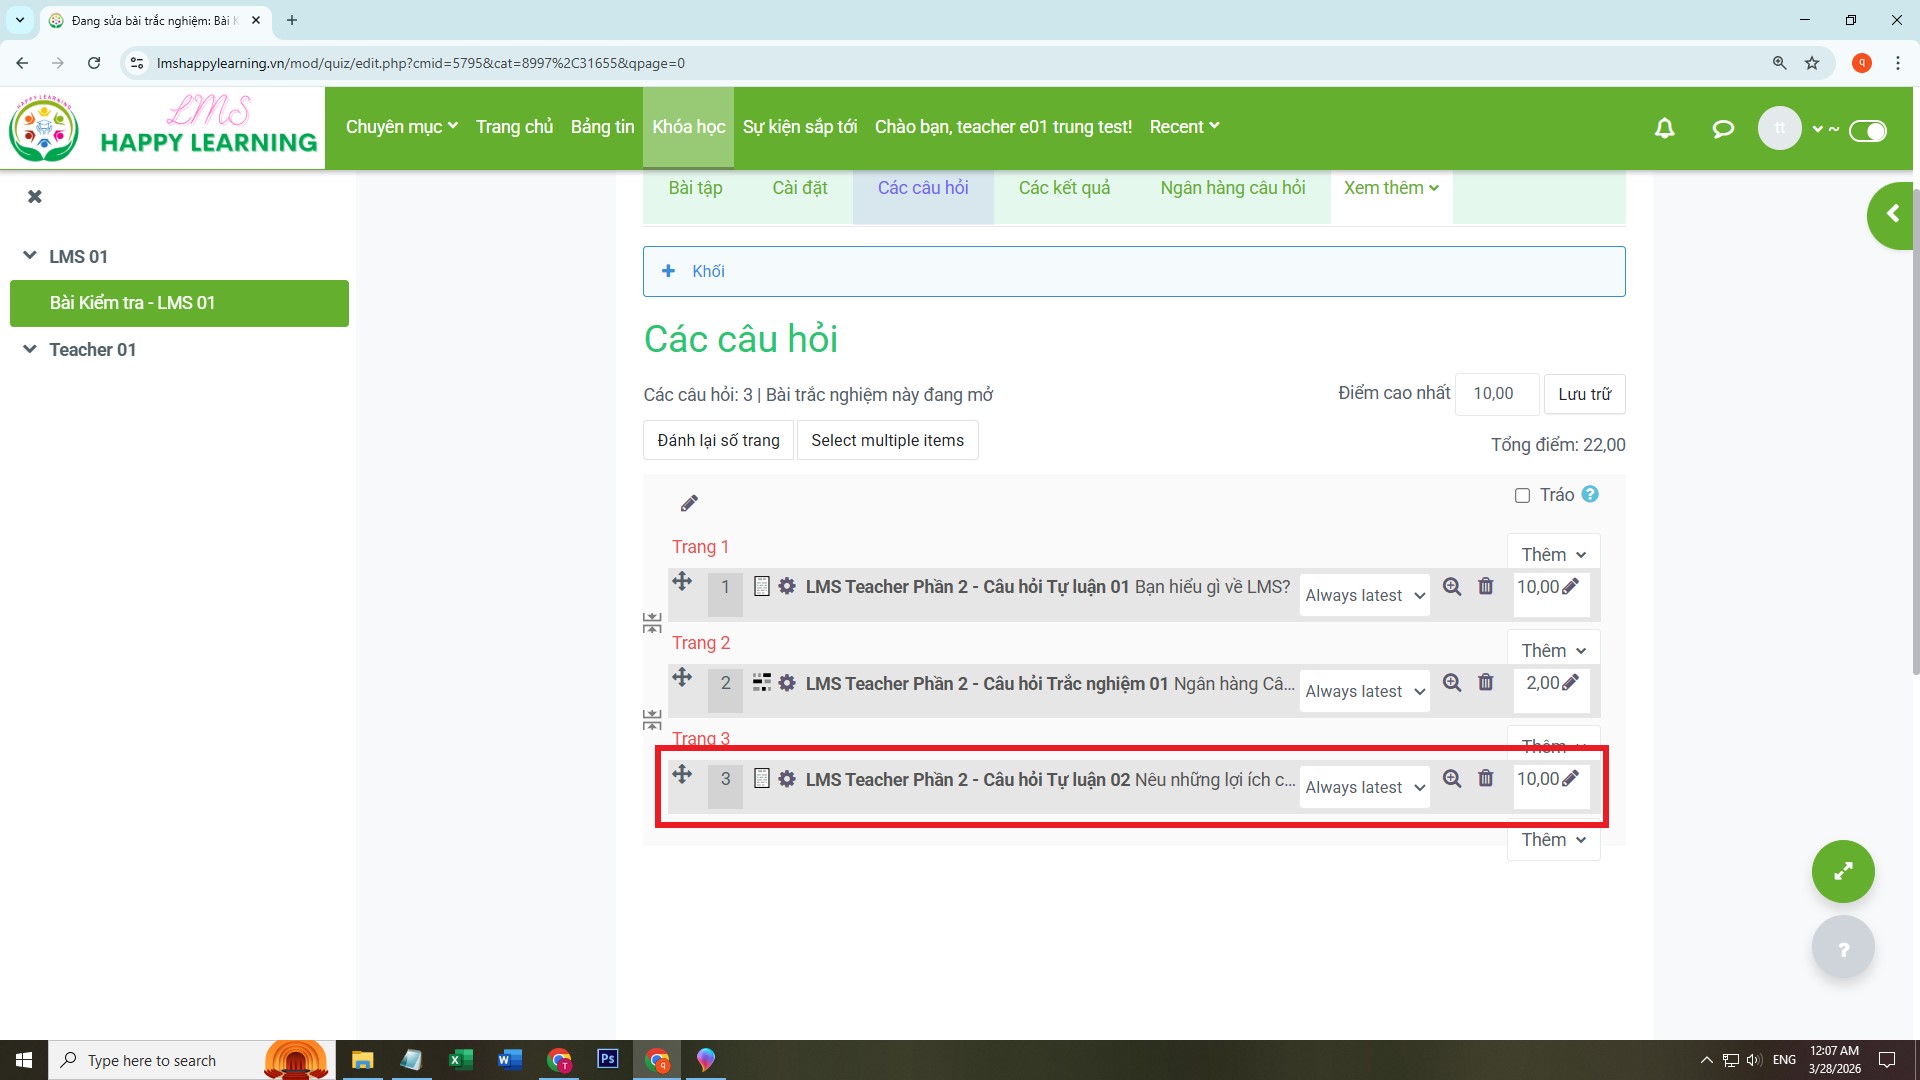Open the Xem thêm dropdown tab

pyautogui.click(x=1391, y=188)
